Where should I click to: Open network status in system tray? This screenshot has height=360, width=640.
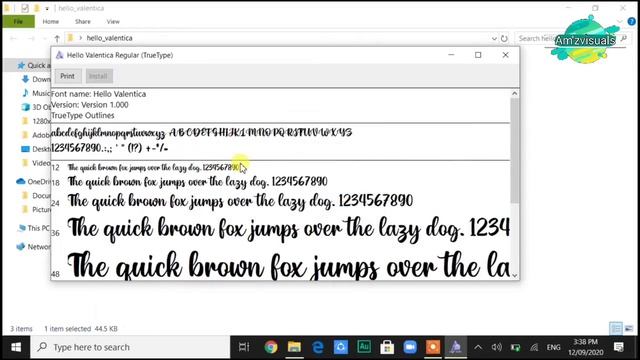(534, 347)
